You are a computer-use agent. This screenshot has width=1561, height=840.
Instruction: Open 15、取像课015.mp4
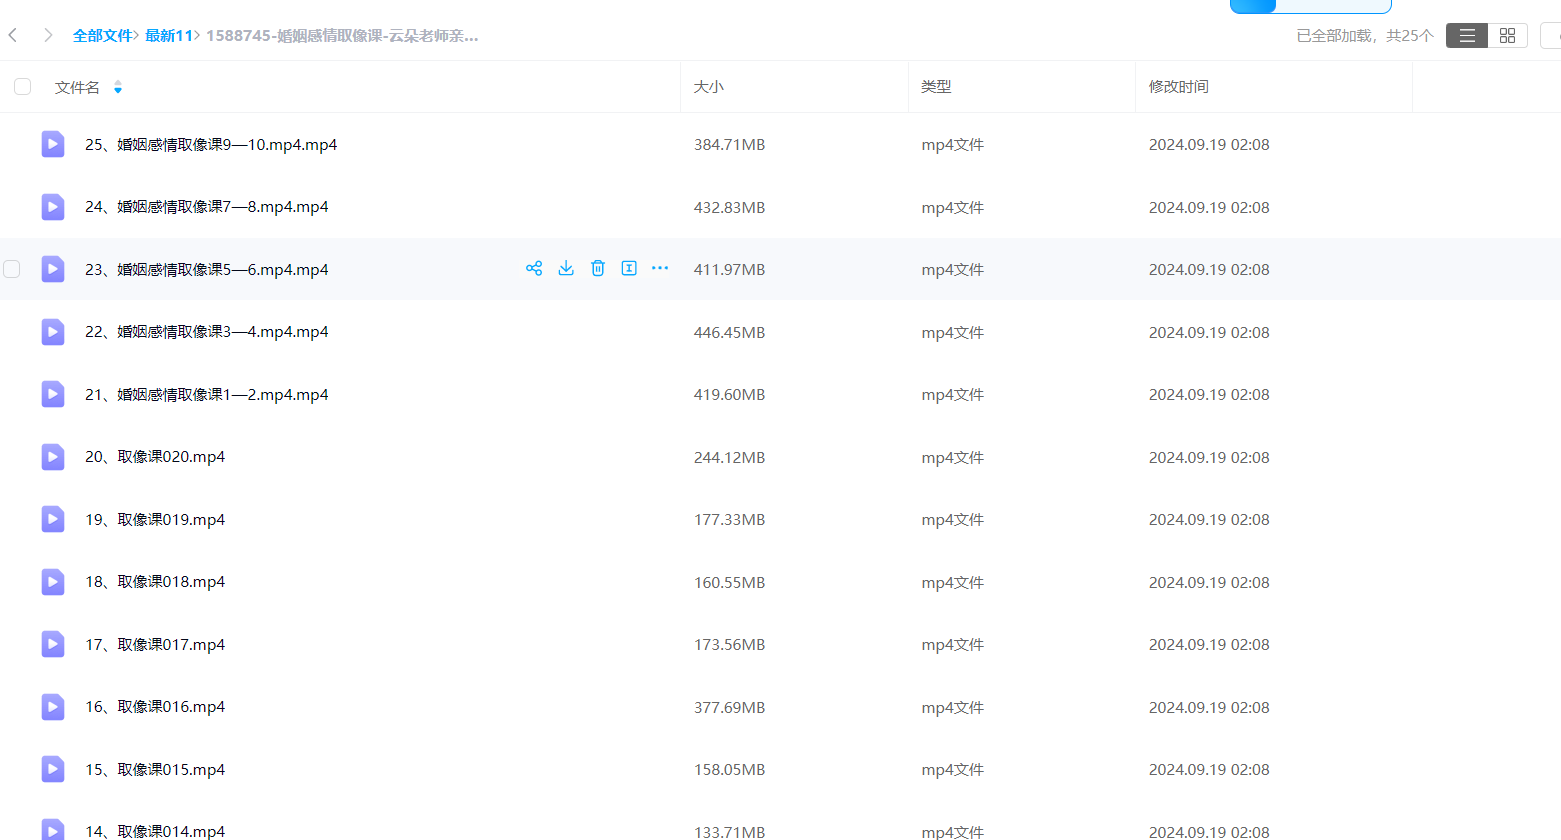155,770
